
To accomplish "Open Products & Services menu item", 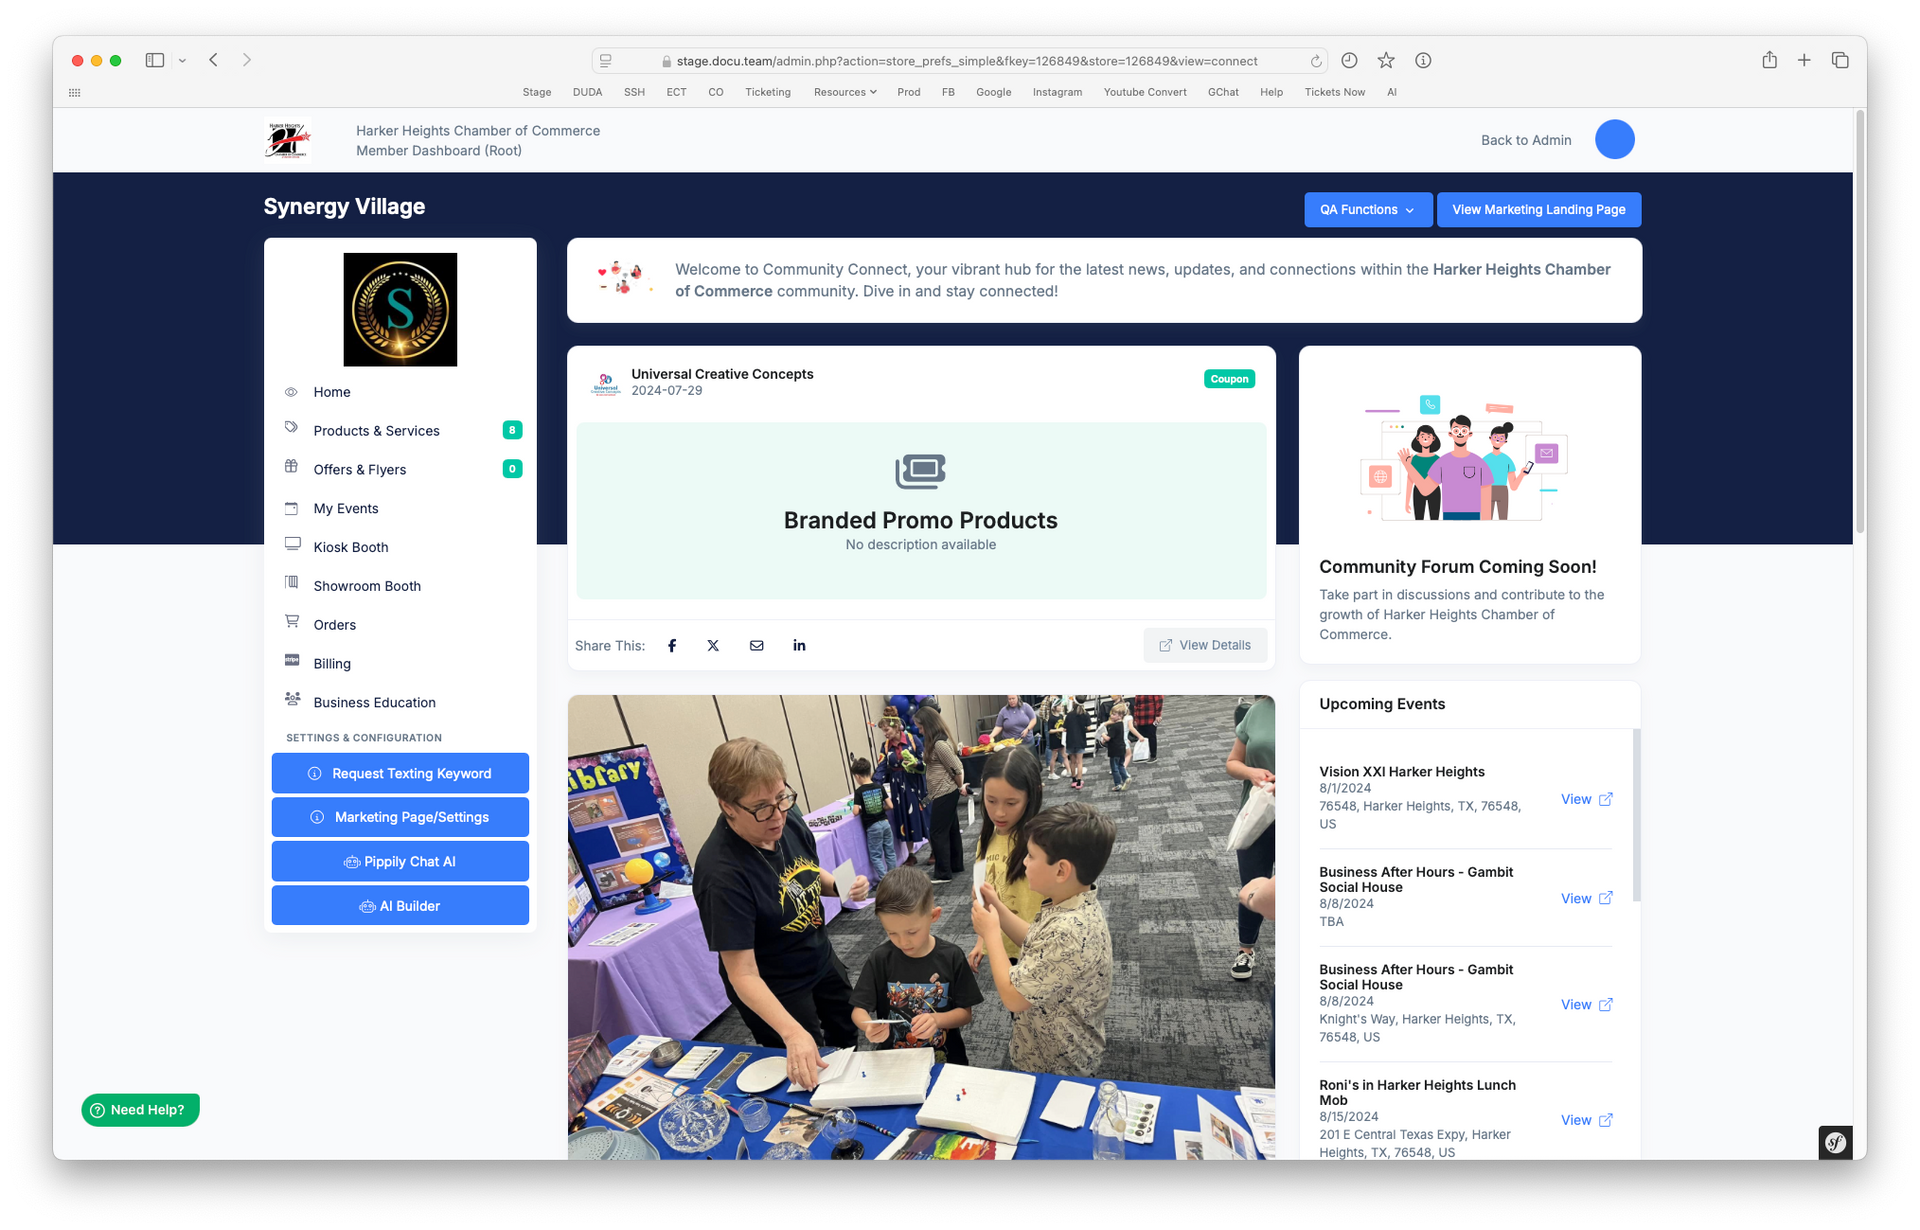I will pos(376,431).
